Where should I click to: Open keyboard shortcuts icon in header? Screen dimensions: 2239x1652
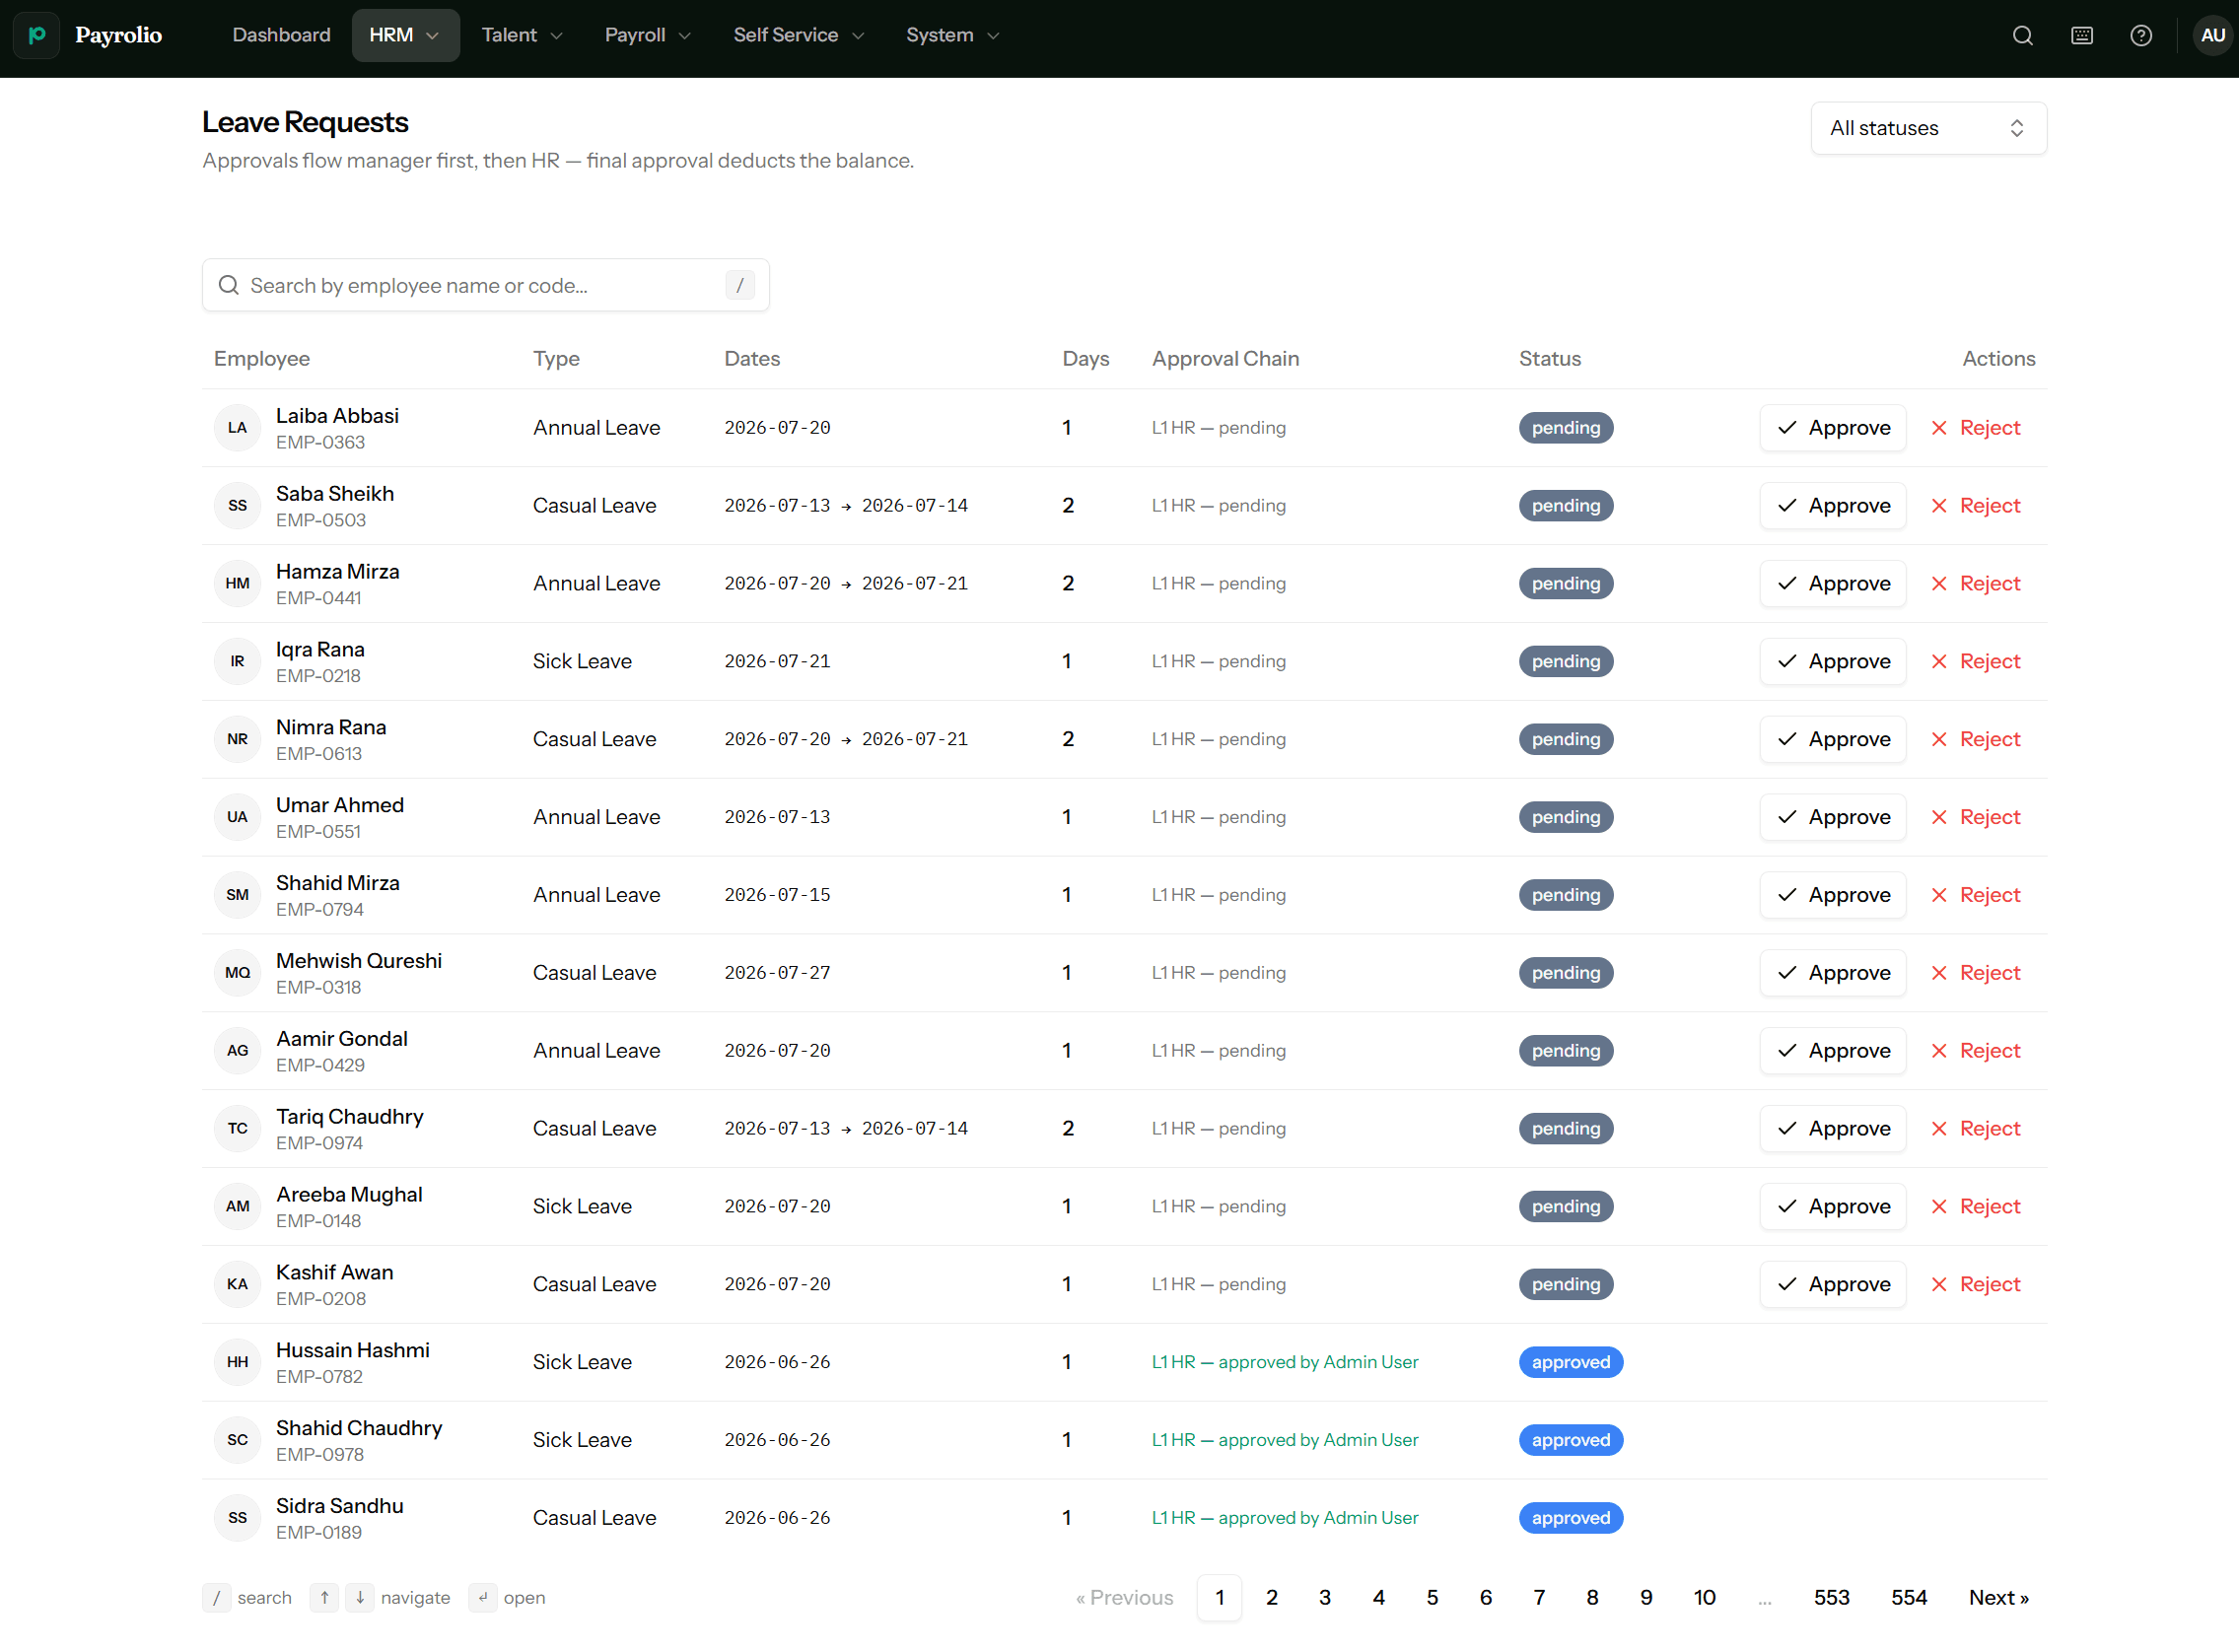pyautogui.click(x=2081, y=36)
